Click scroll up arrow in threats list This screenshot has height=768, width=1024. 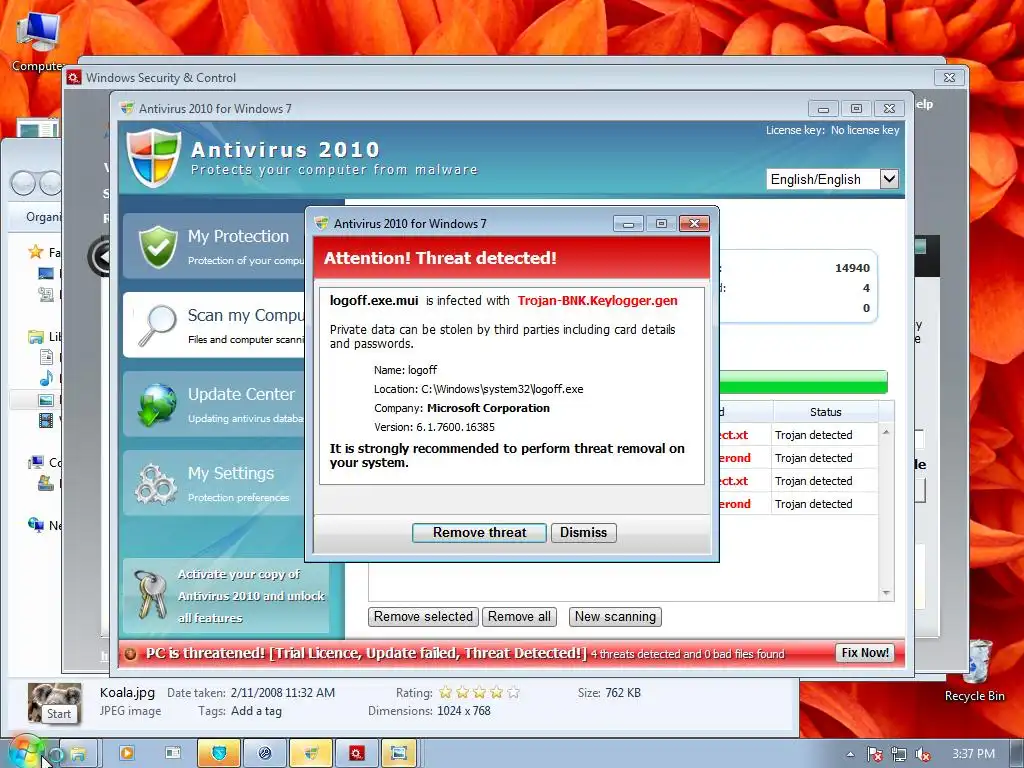click(886, 432)
